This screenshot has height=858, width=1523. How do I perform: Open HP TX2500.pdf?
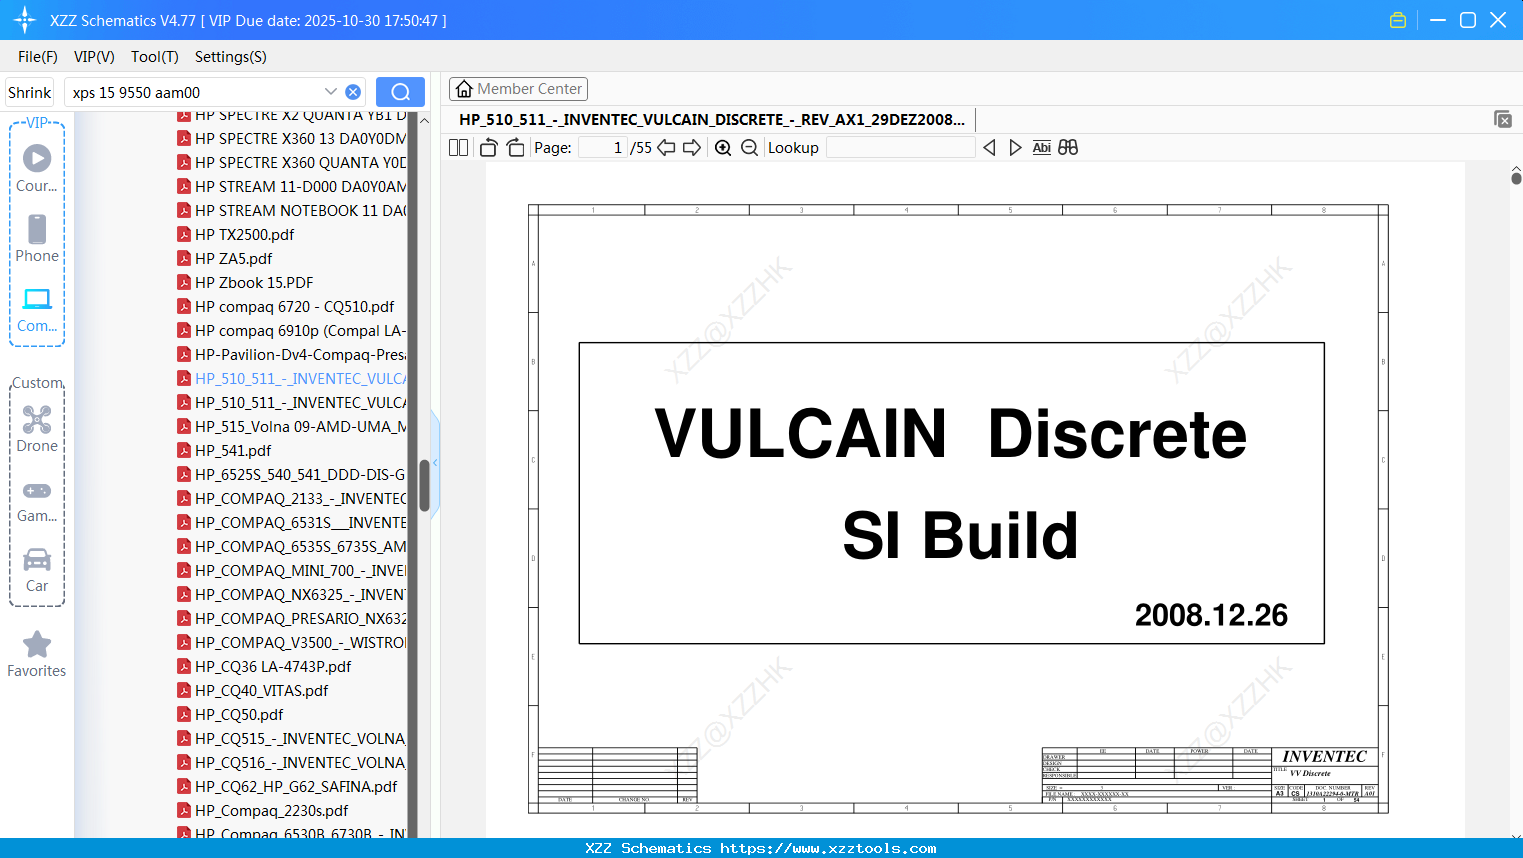[244, 234]
